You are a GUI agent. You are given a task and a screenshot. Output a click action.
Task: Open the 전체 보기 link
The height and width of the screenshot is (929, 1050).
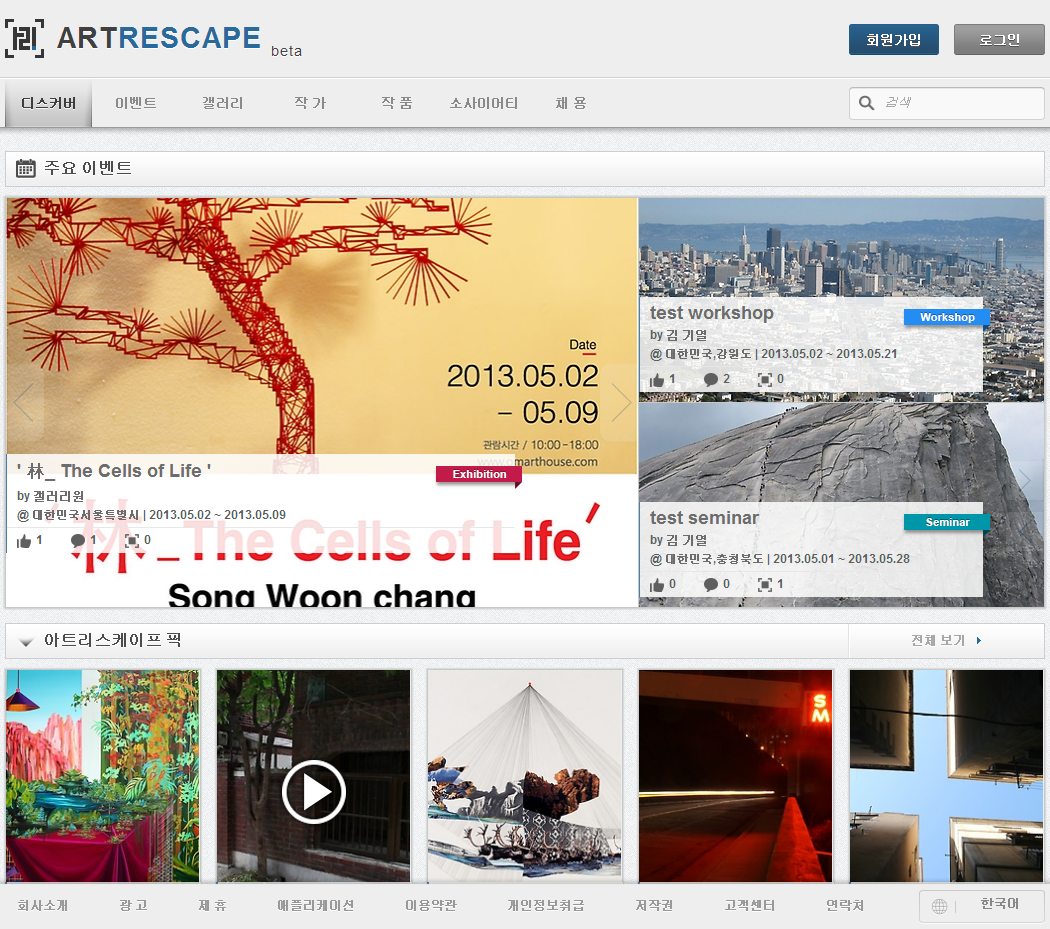pyautogui.click(x=946, y=640)
